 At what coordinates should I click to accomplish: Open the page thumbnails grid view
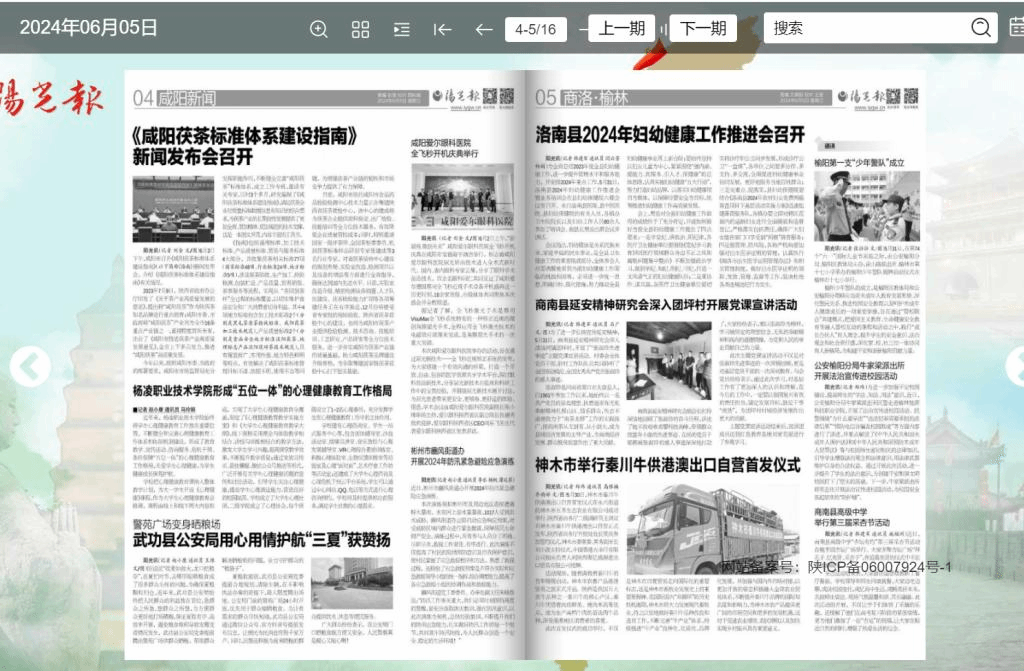coord(360,29)
